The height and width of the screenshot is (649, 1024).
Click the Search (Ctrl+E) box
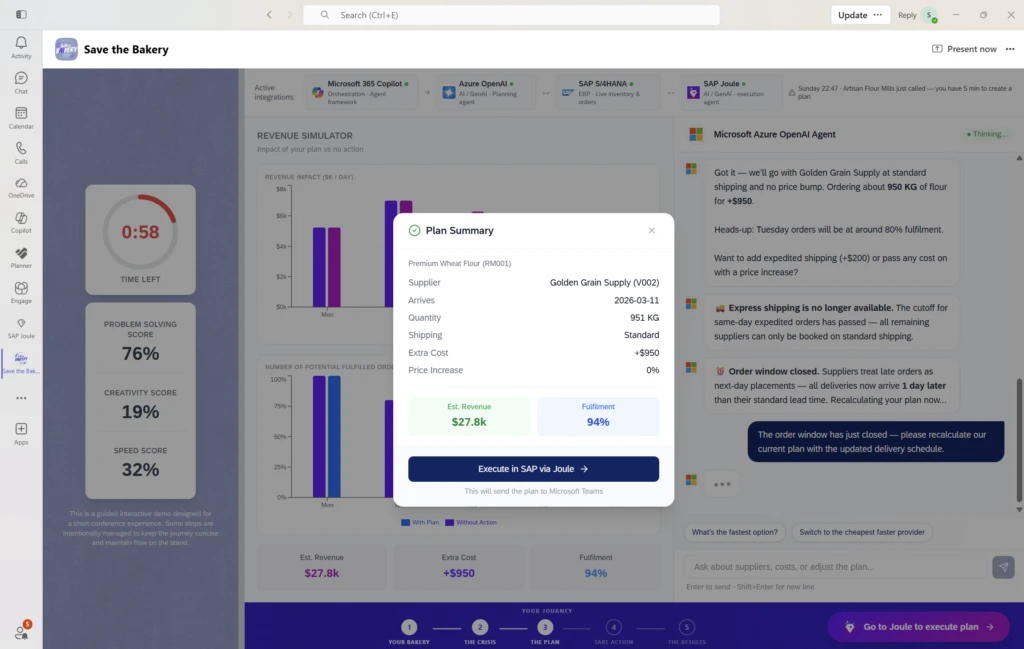point(511,15)
